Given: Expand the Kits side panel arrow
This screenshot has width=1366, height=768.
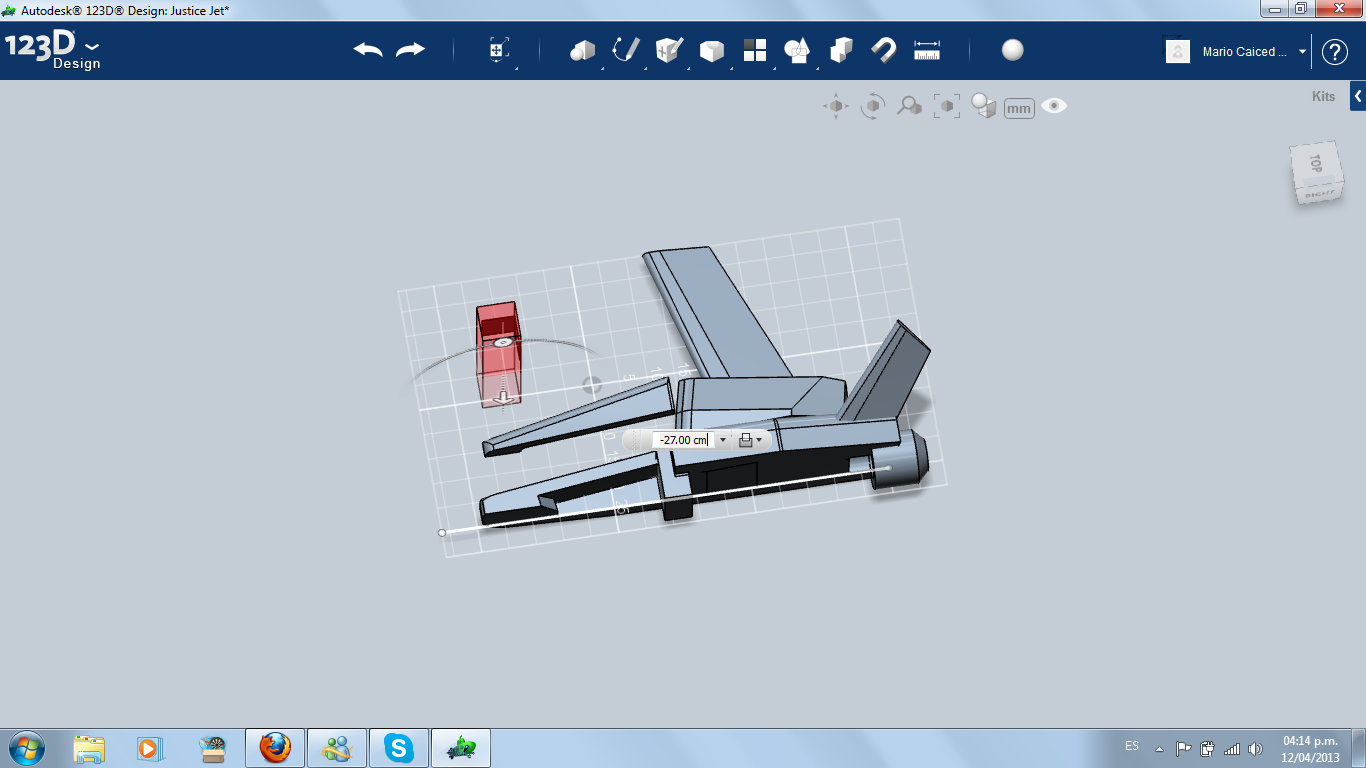Looking at the screenshot, I should tap(1358, 97).
